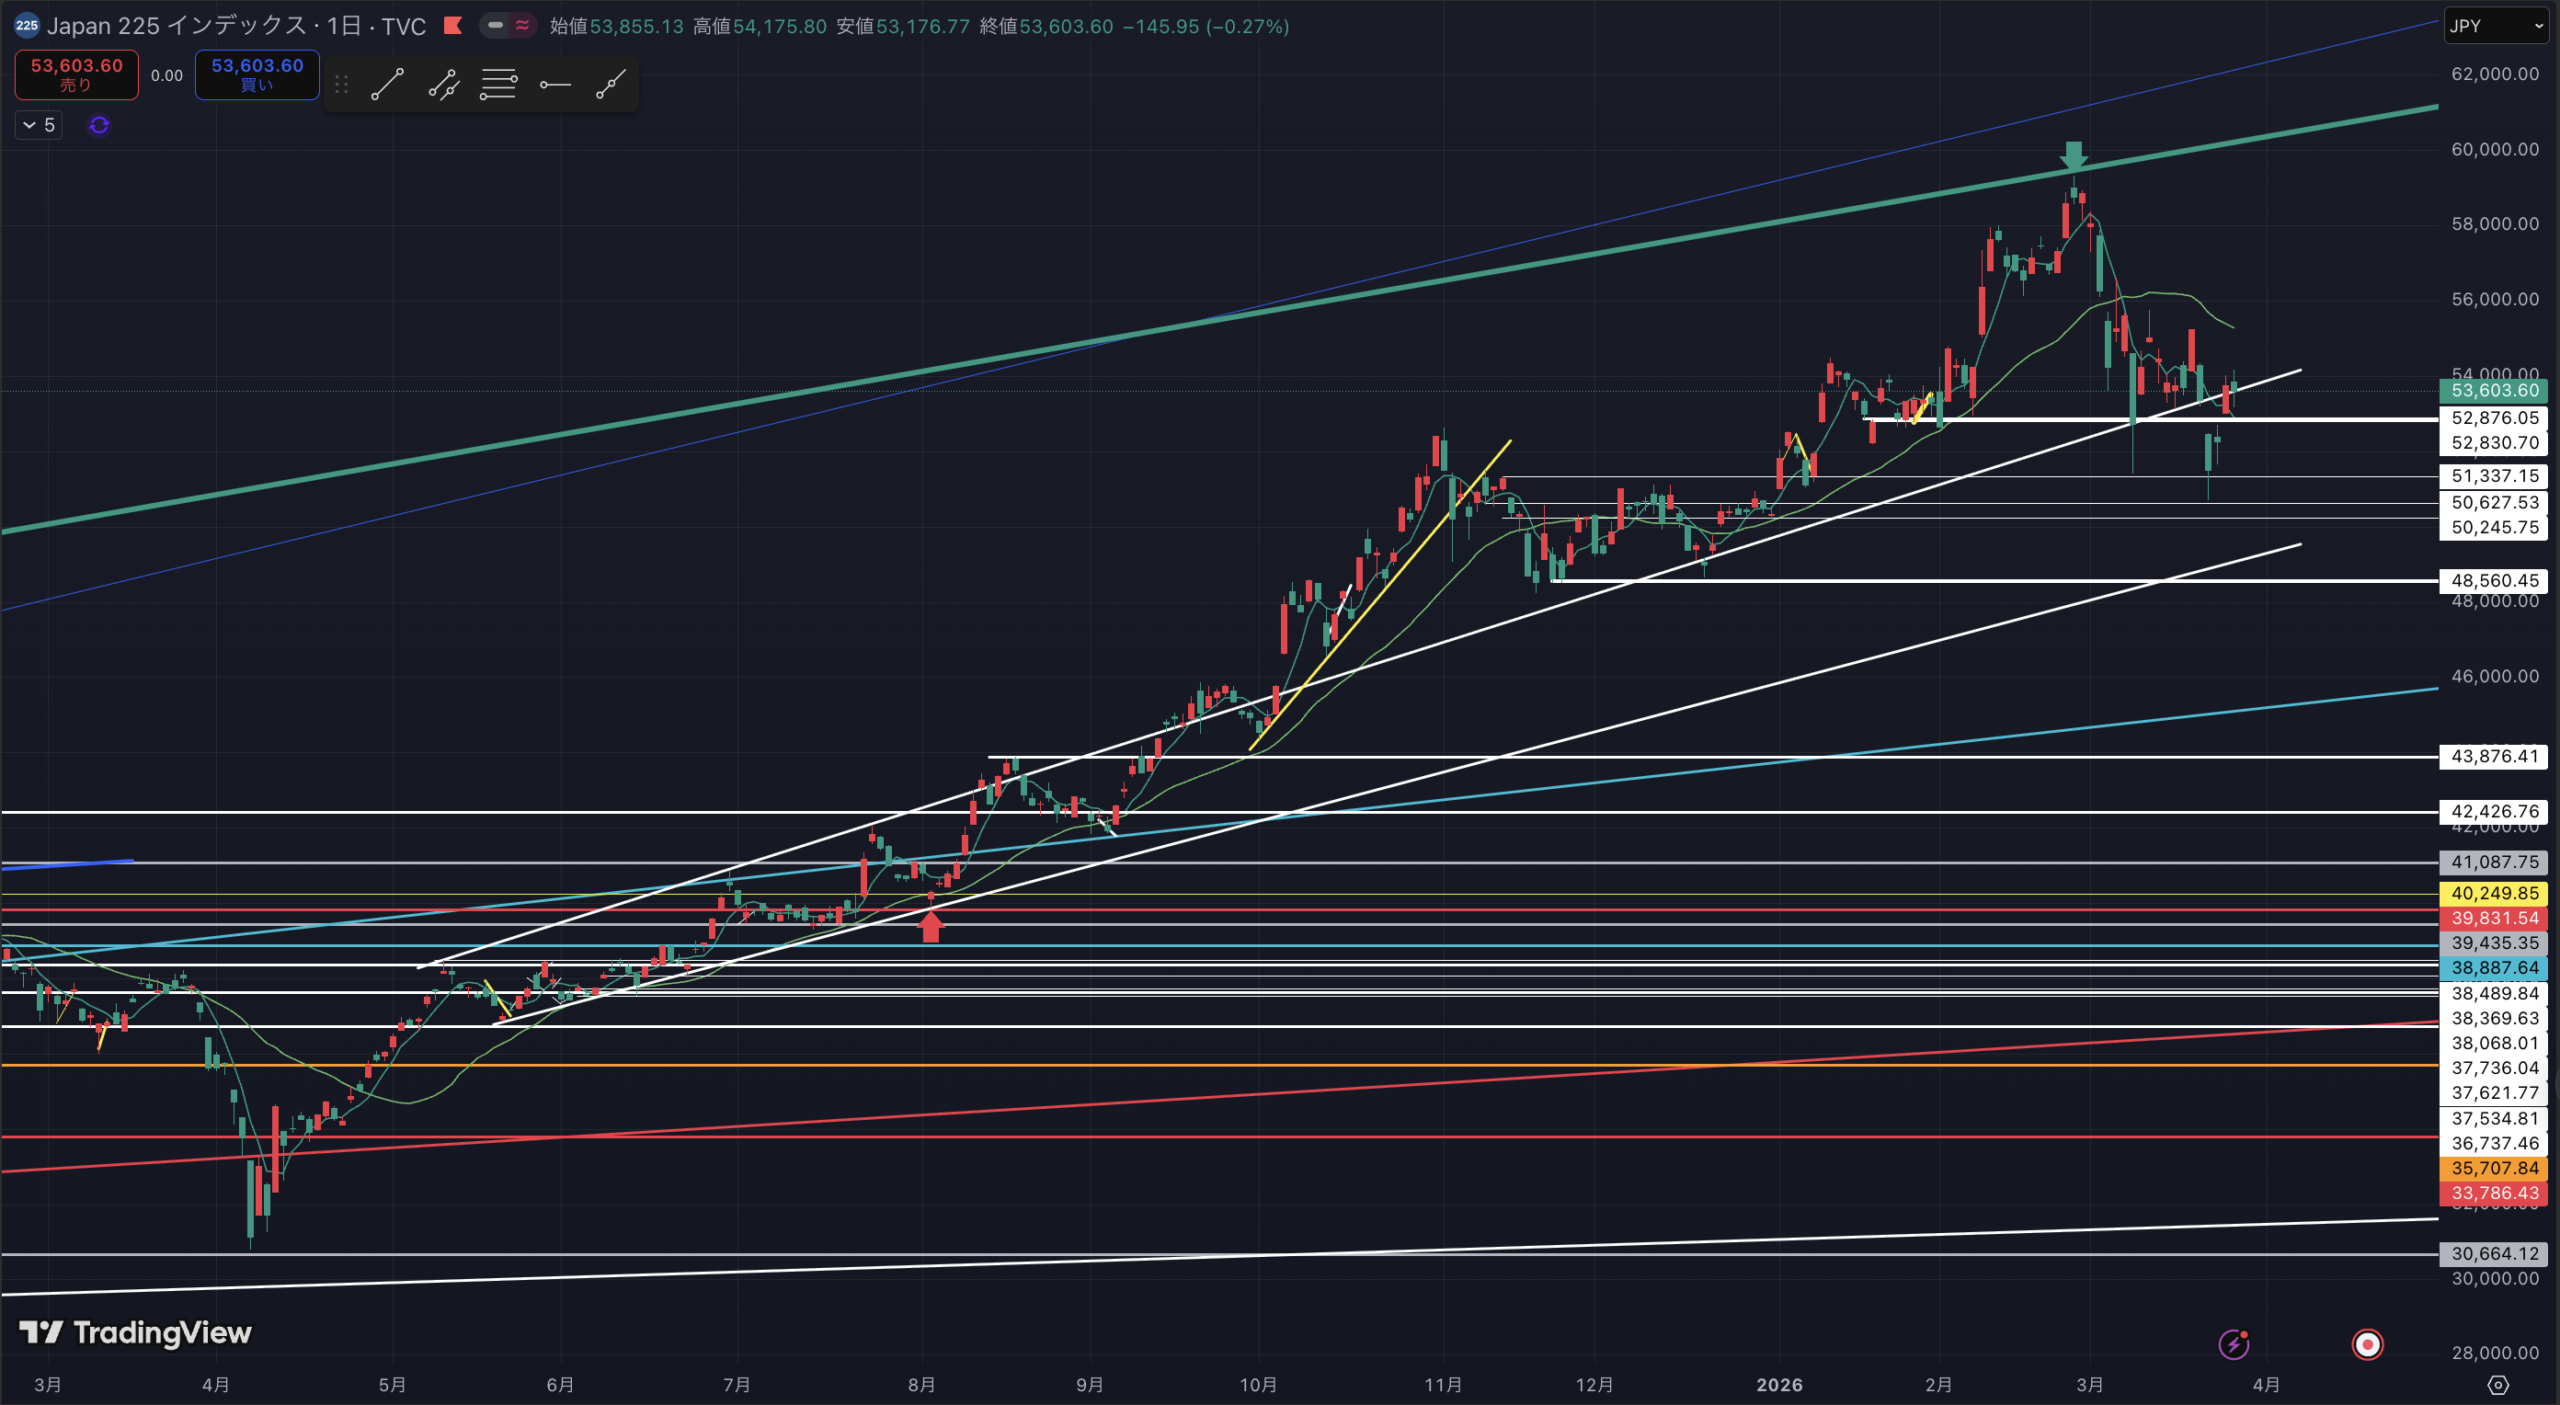Select the trend line drawing tool
The image size is (2560, 1405).
coord(387,85)
